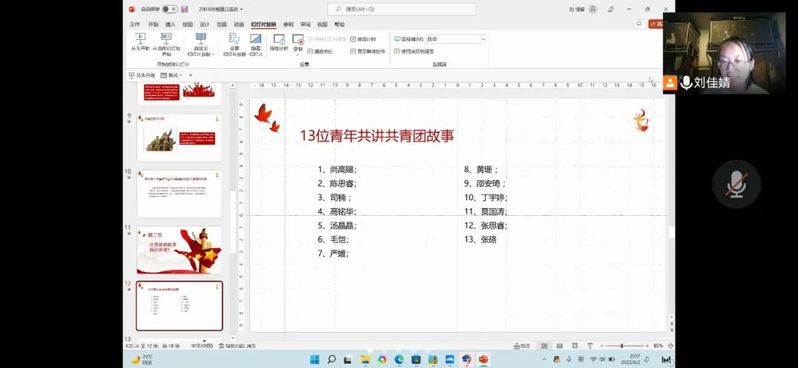The width and height of the screenshot is (798, 368).
Task: Open Notes pane from status bar
Action: (x=522, y=346)
